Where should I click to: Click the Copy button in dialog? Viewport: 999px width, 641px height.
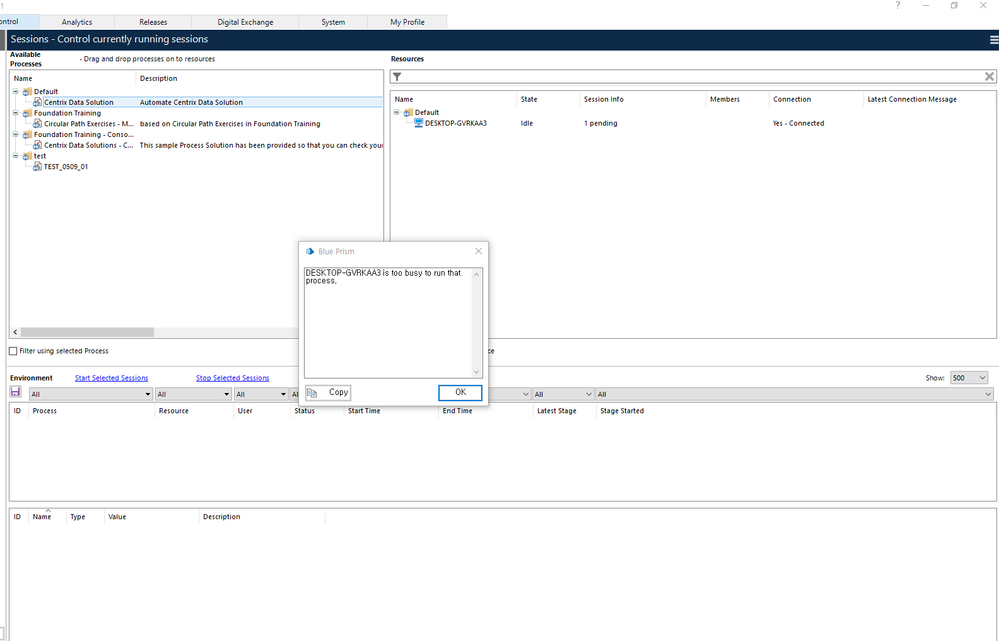coord(328,392)
